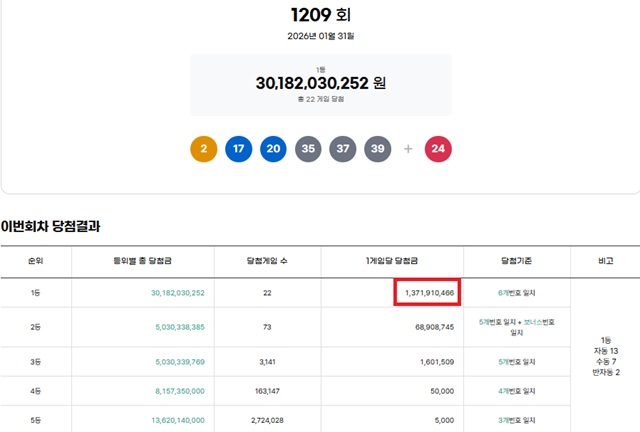Click the 4개번호 일치 criteria text
The image size is (640, 432).
point(516,392)
